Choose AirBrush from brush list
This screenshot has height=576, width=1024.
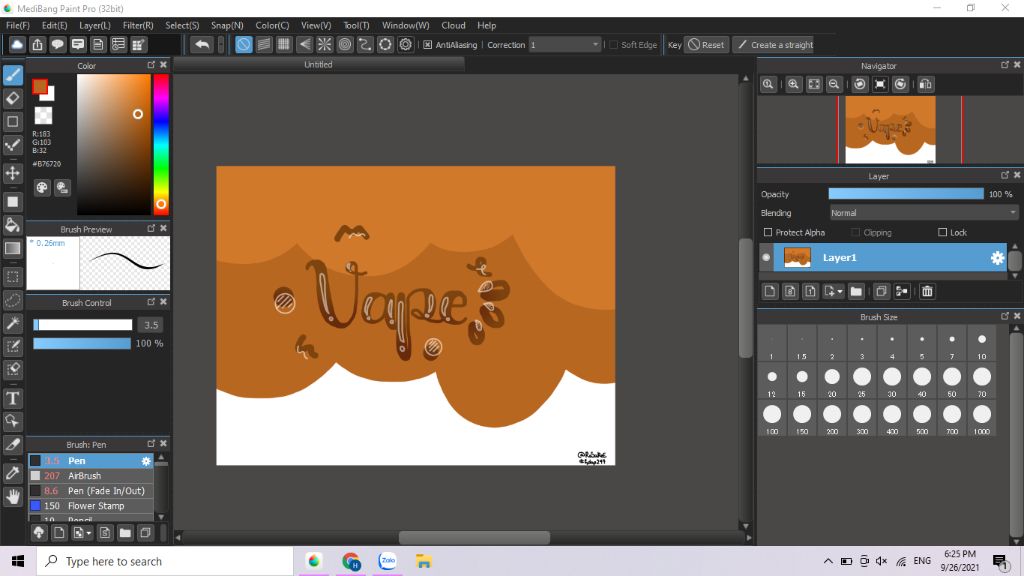tap(91, 476)
